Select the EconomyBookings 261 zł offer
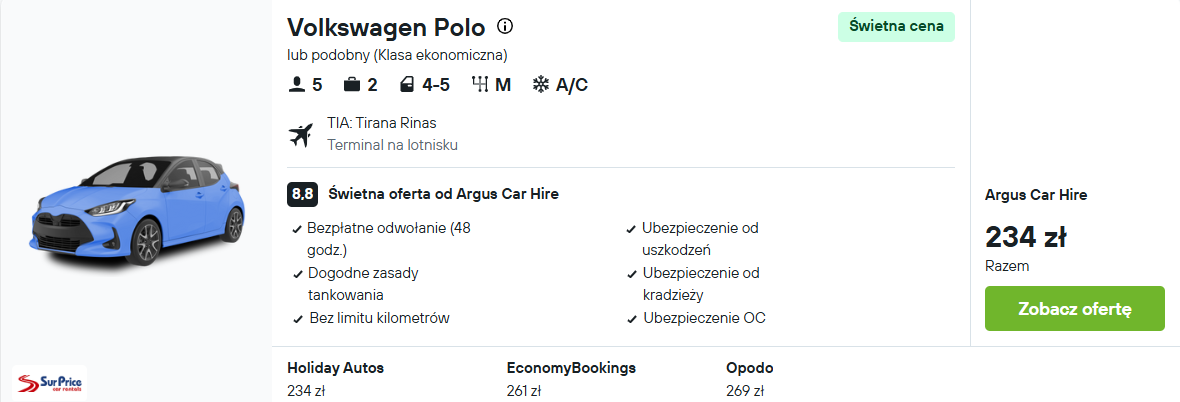 [x=571, y=379]
